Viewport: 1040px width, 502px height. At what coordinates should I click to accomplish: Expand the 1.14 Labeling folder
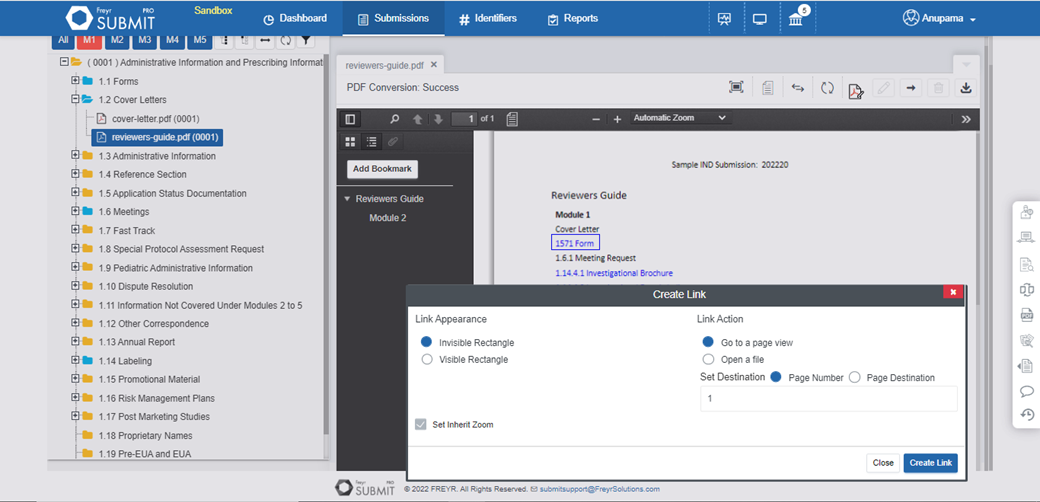tap(76, 361)
